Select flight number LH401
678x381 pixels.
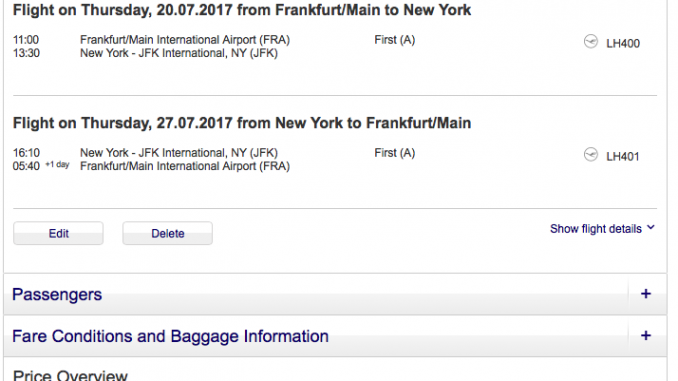623,156
